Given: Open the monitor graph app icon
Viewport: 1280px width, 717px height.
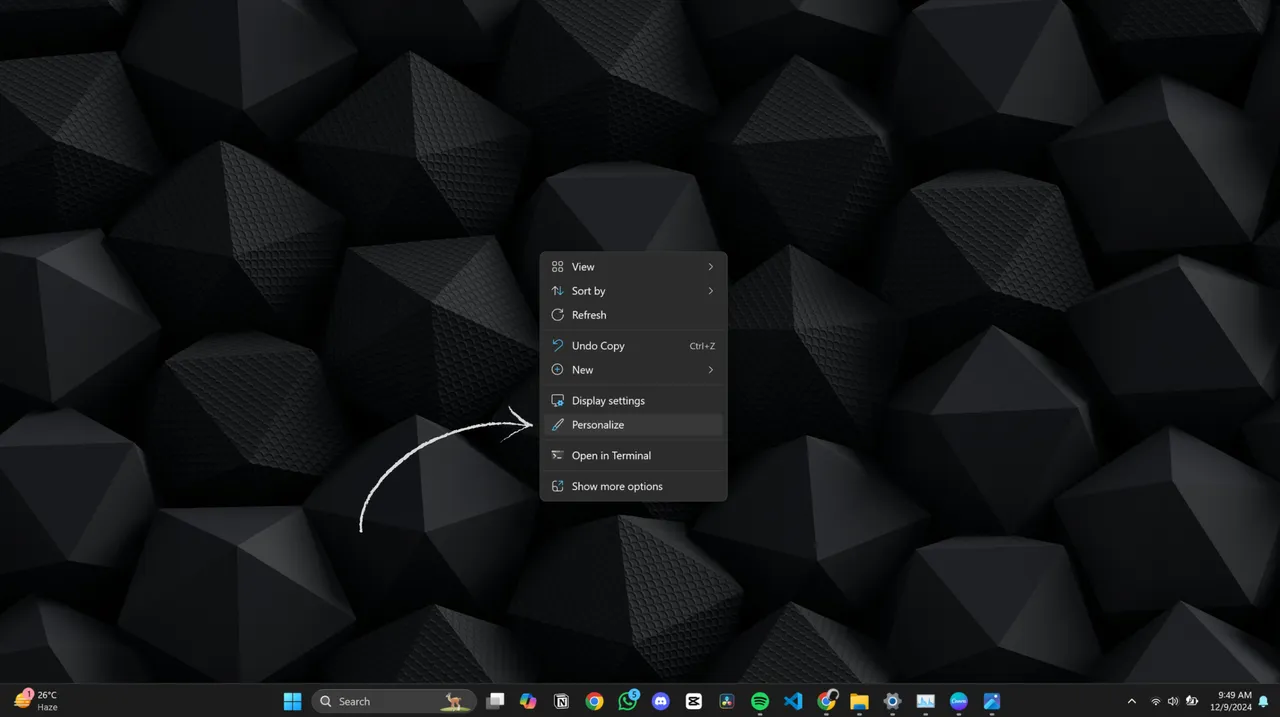Looking at the screenshot, I should click(x=926, y=701).
